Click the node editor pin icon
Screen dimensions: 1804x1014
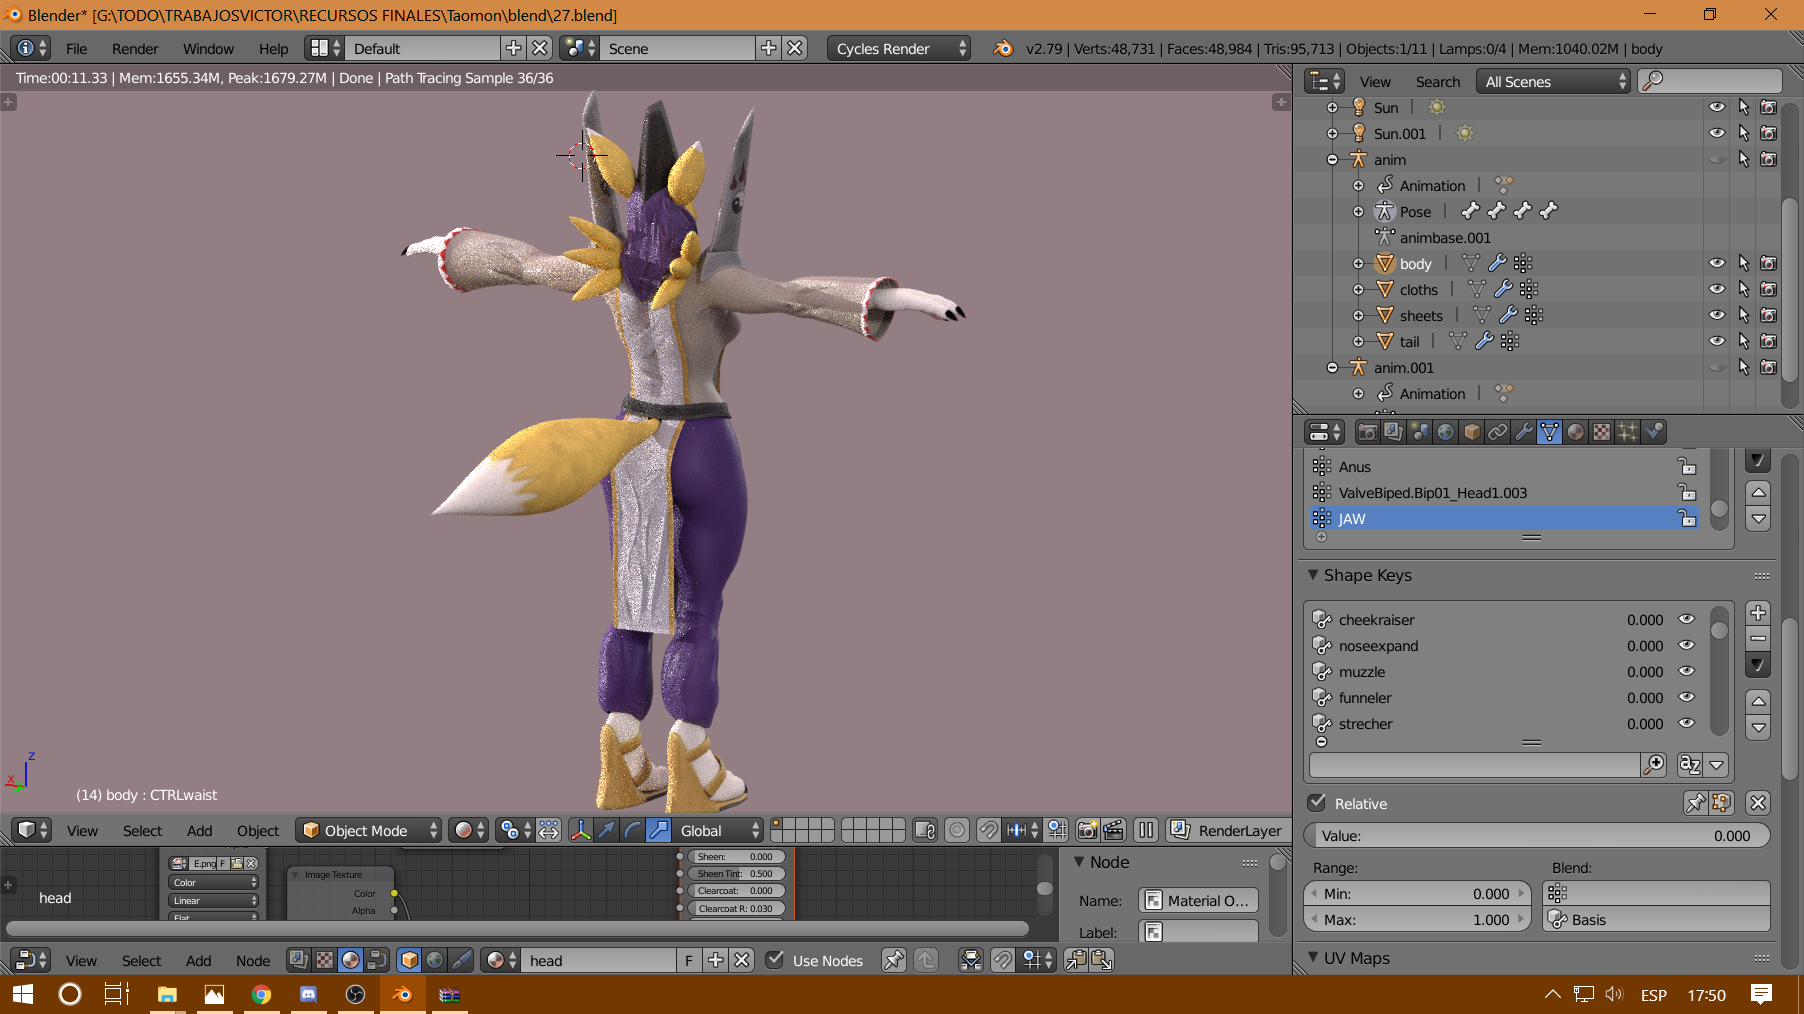[894, 960]
